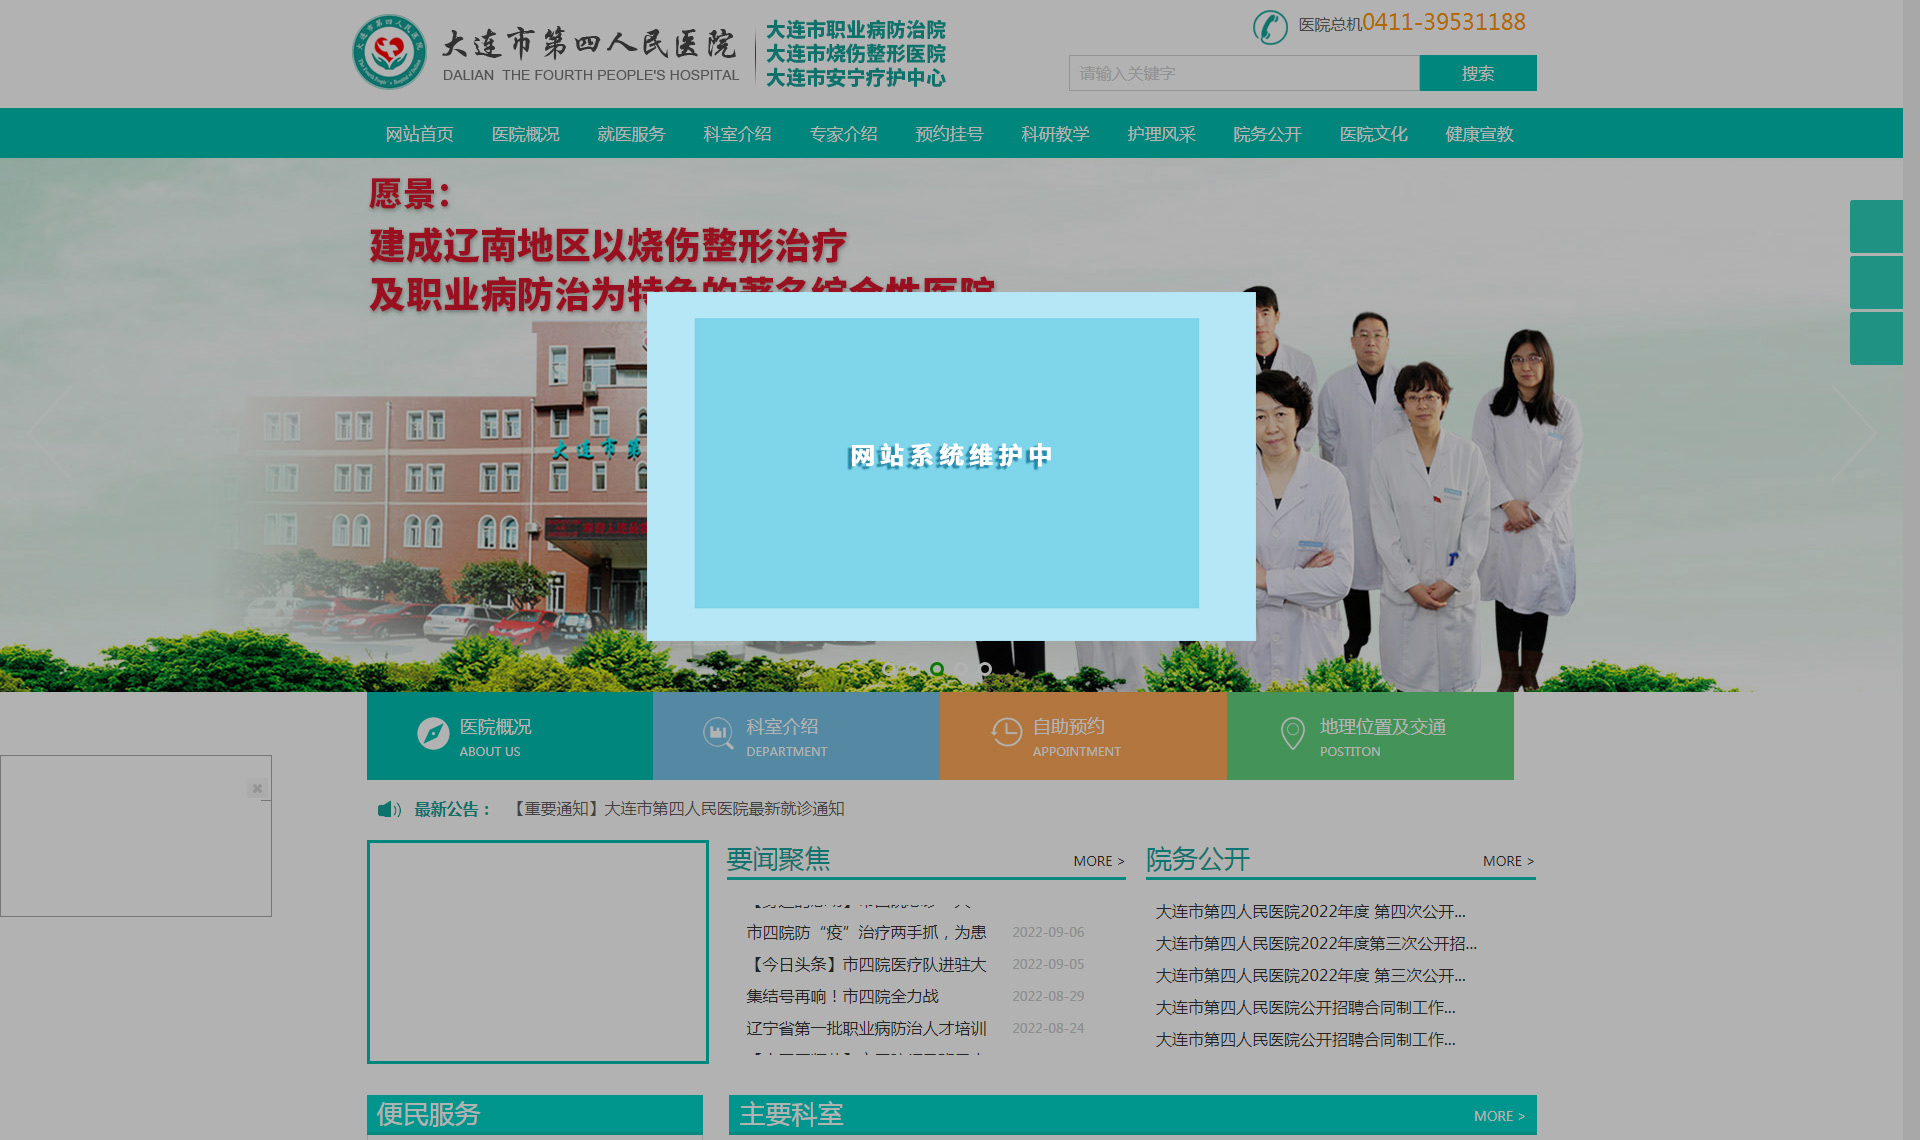Click the hospital logo emblem
Screen dimensions: 1920x1140
pos(389,52)
